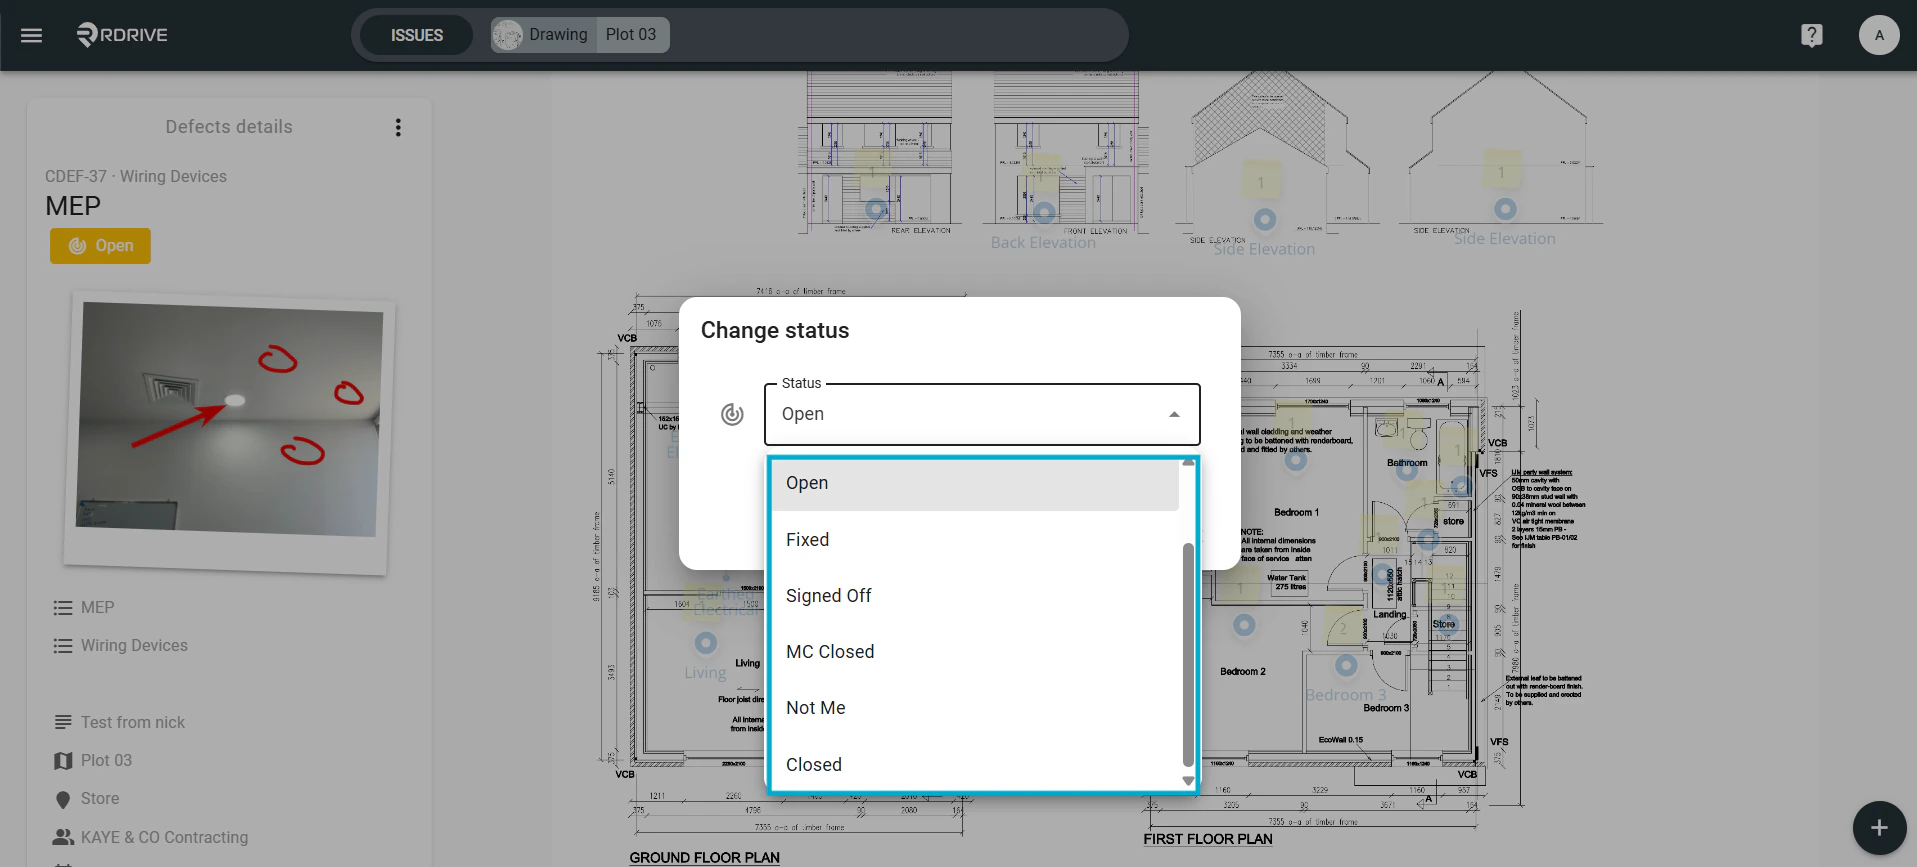Screen dimensions: 1917x867
Task: Click the FIRST FLOOR PLAN label
Action: (1208, 839)
